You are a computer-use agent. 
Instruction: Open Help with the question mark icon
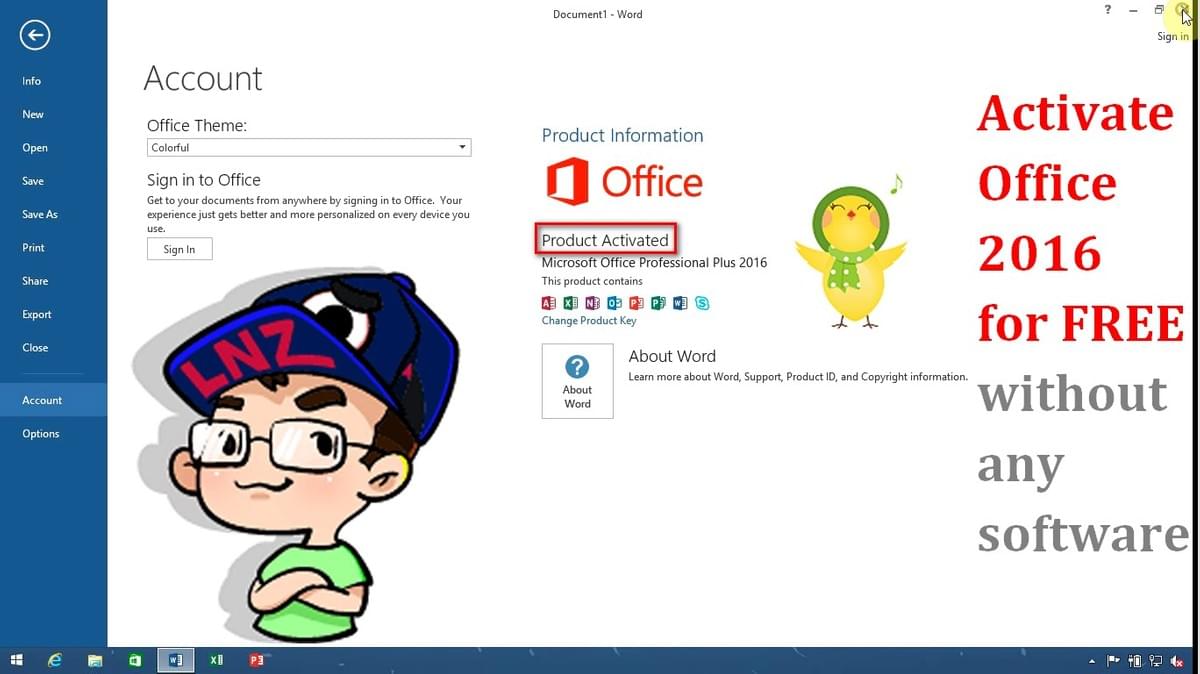[x=1107, y=10]
